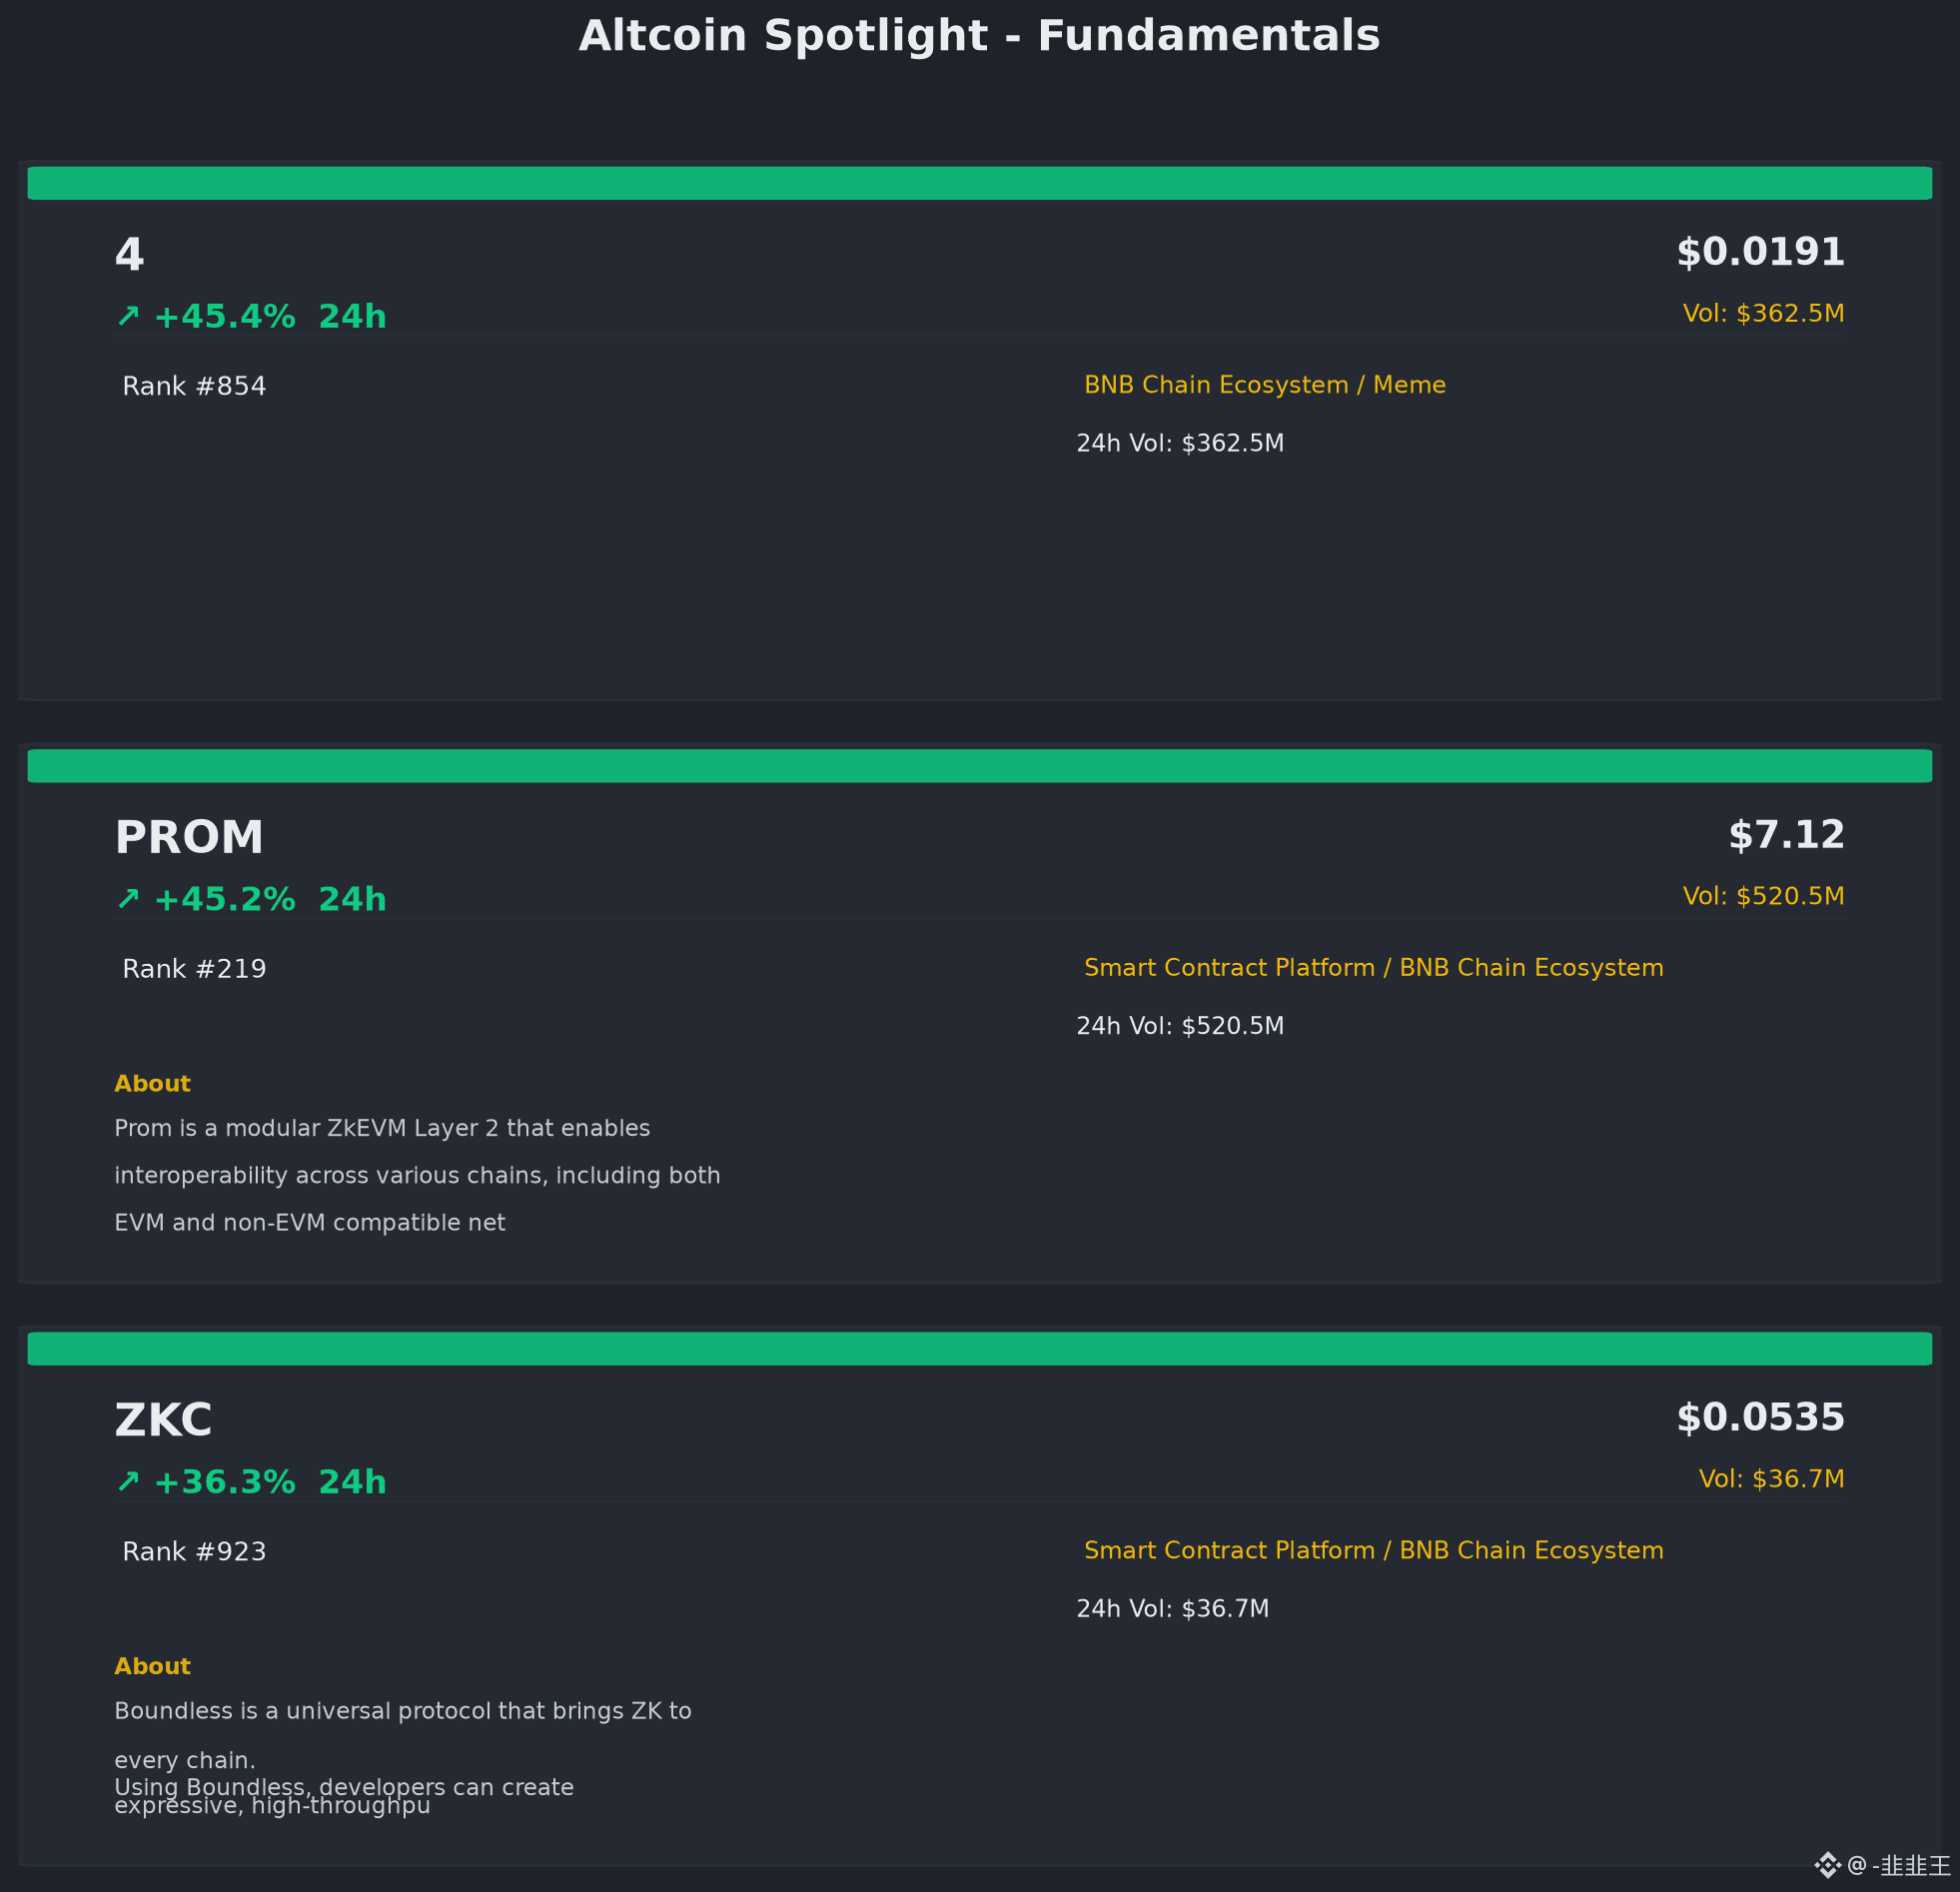This screenshot has width=1960, height=1892.
Task: Click the Altcoin Spotlight - Fundamentals heading
Action: [x=980, y=36]
